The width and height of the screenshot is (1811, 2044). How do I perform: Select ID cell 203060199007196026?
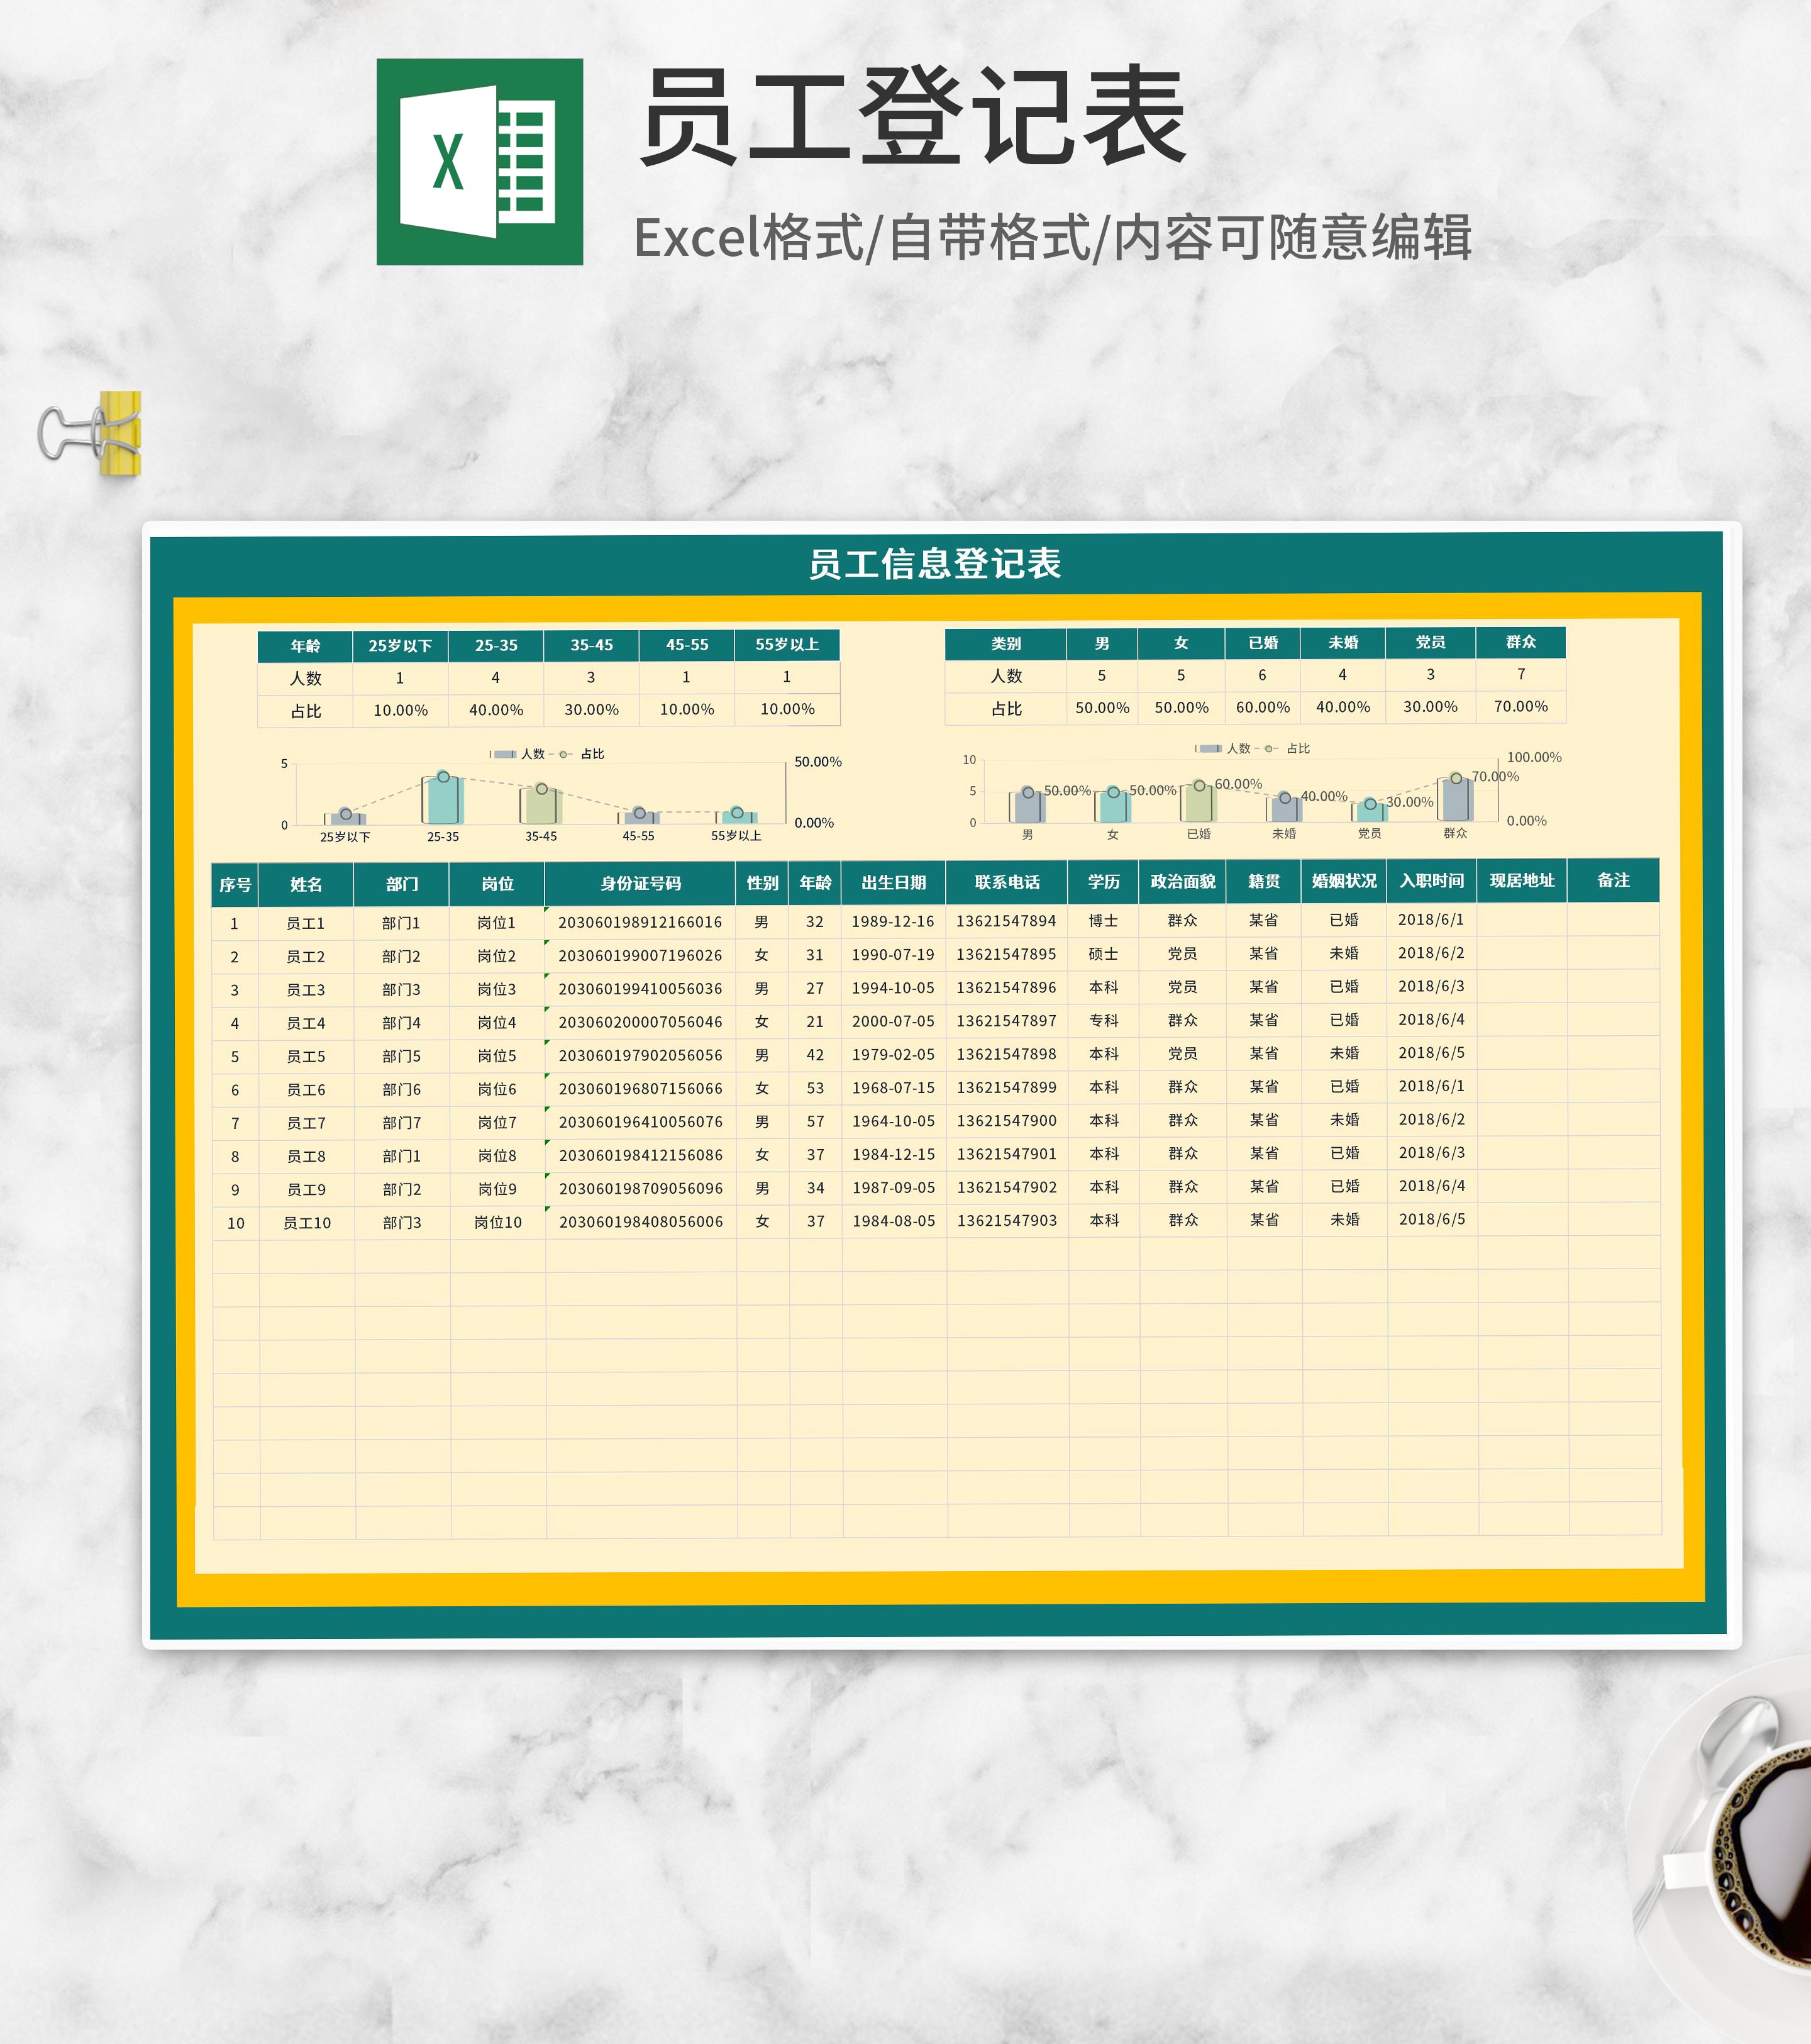pos(640,955)
